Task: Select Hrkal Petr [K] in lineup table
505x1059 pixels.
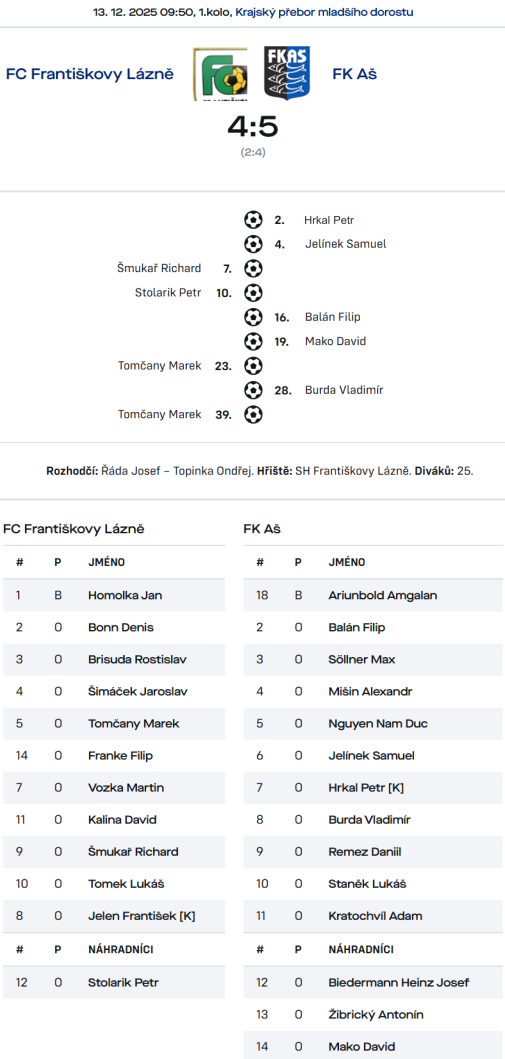Action: tap(373, 787)
